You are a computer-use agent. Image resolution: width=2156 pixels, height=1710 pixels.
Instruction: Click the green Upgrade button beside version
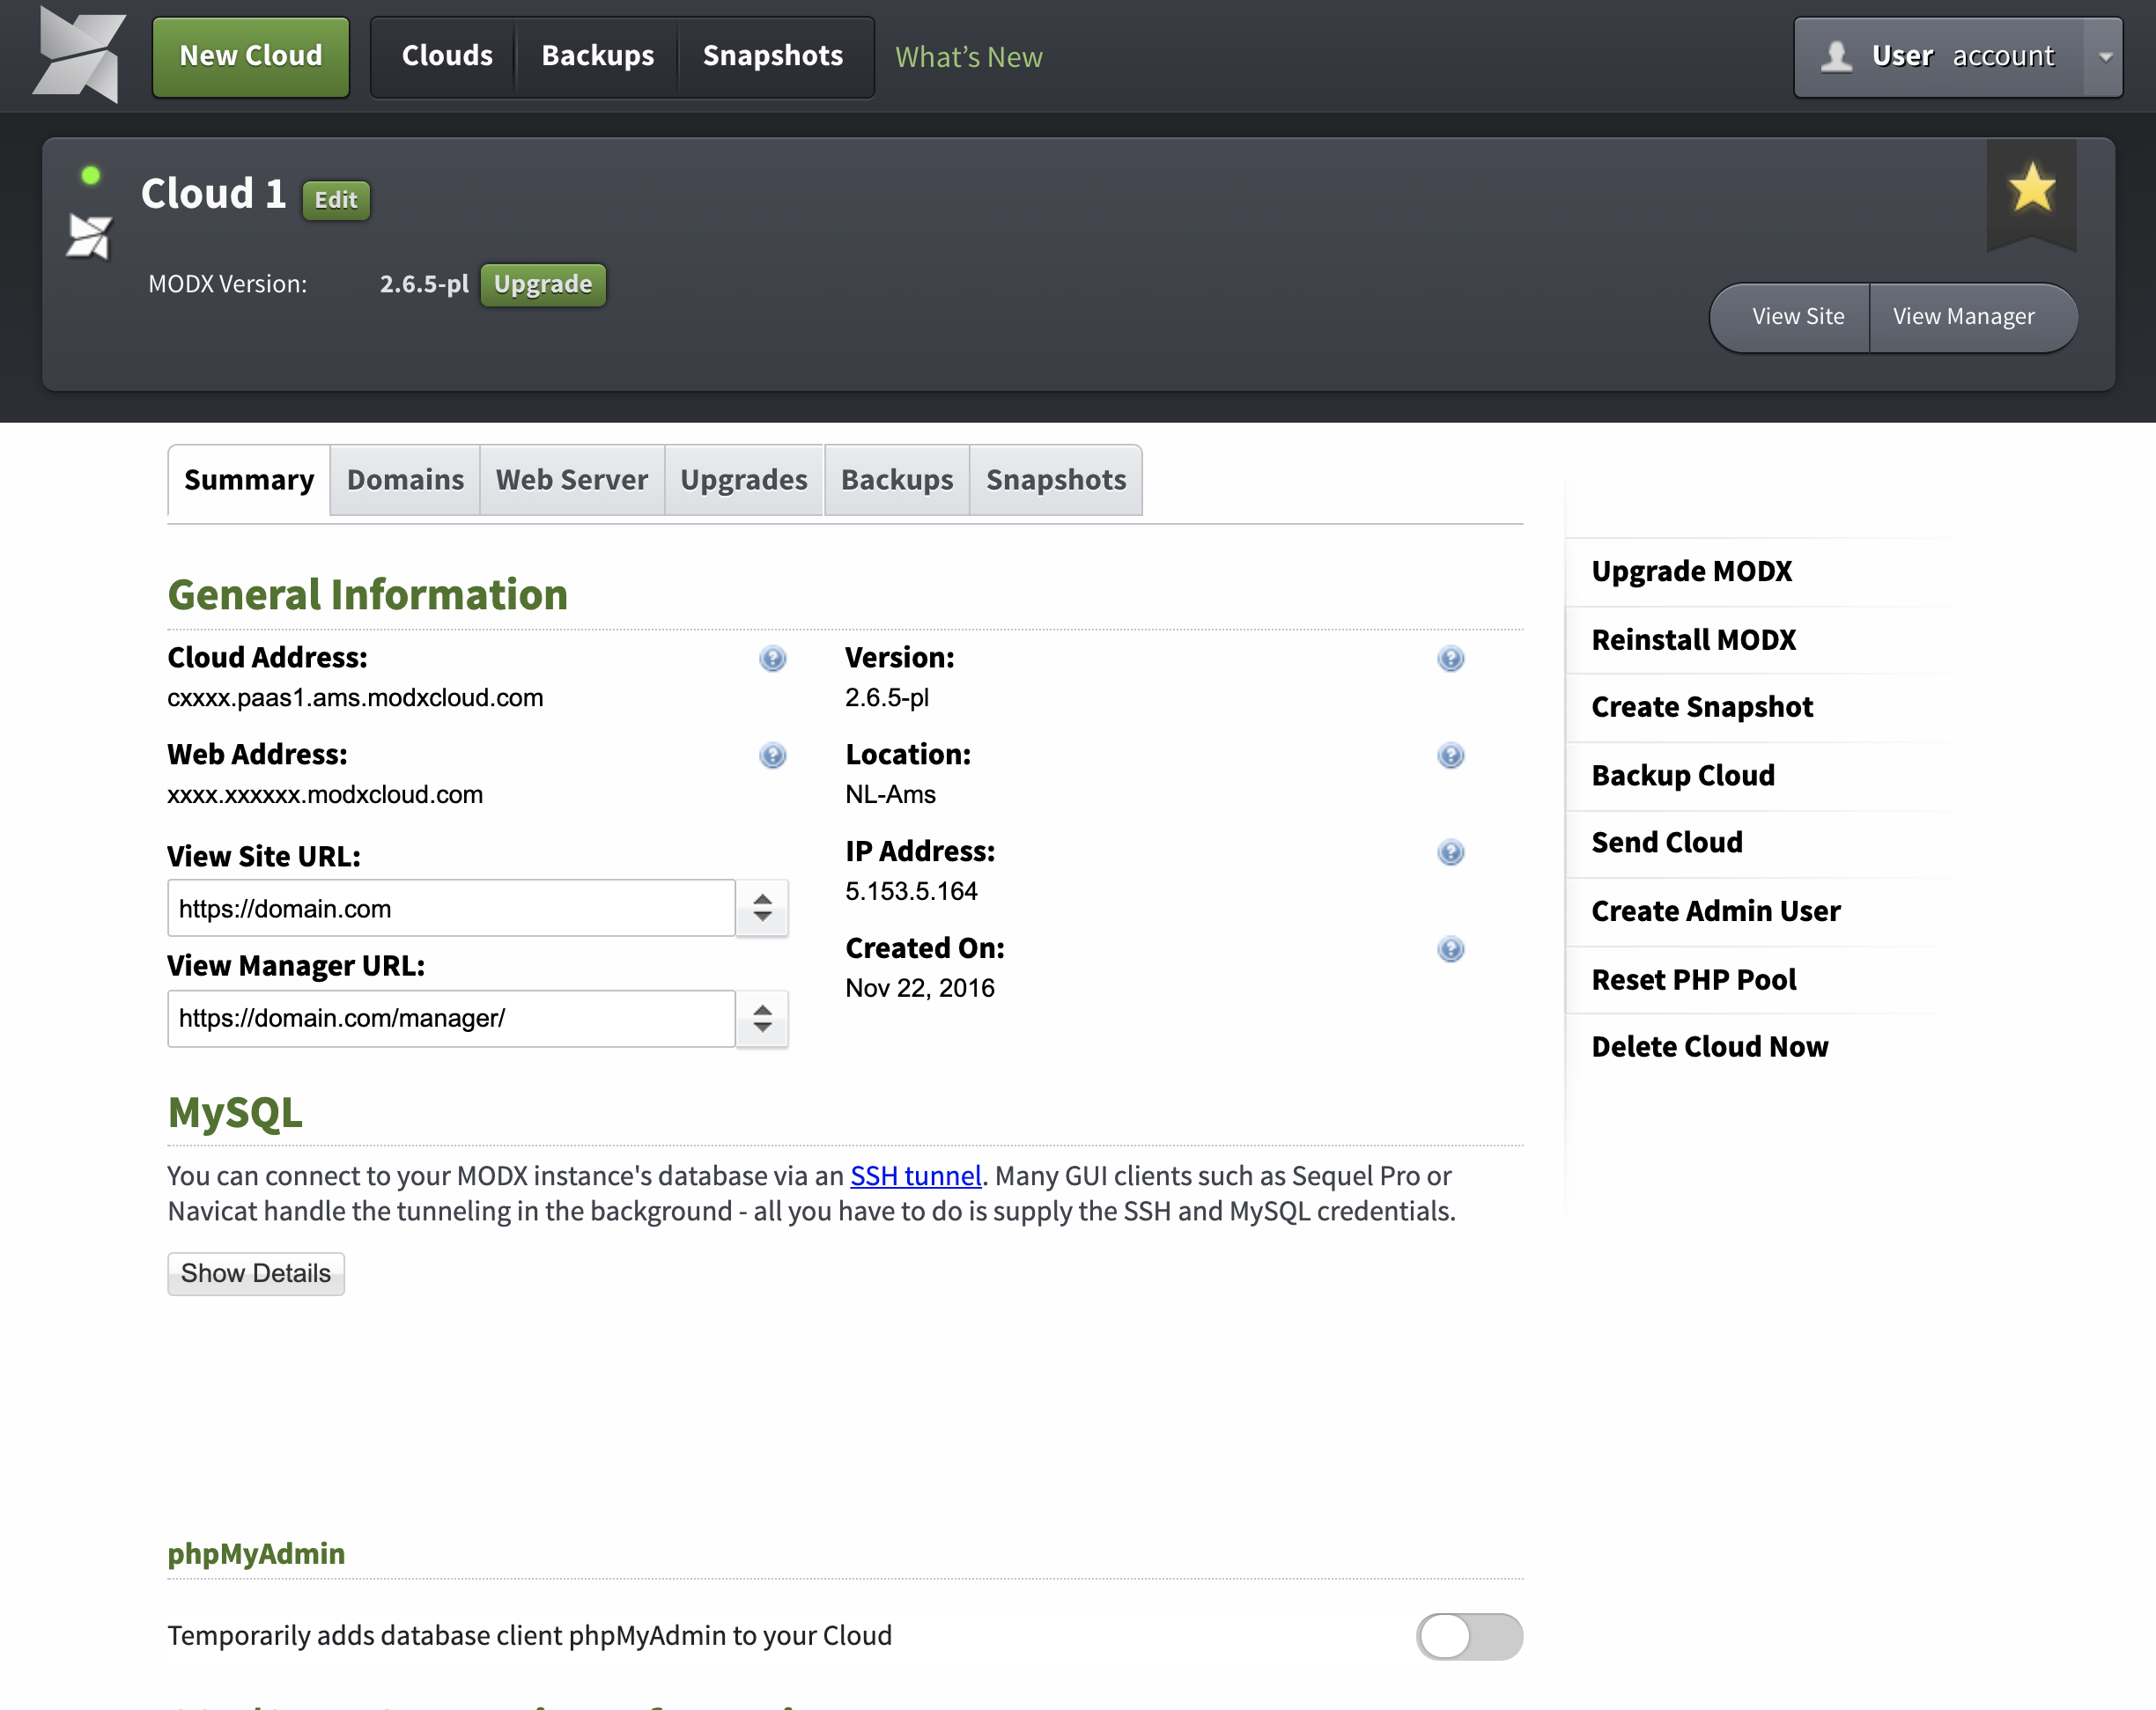543,285
